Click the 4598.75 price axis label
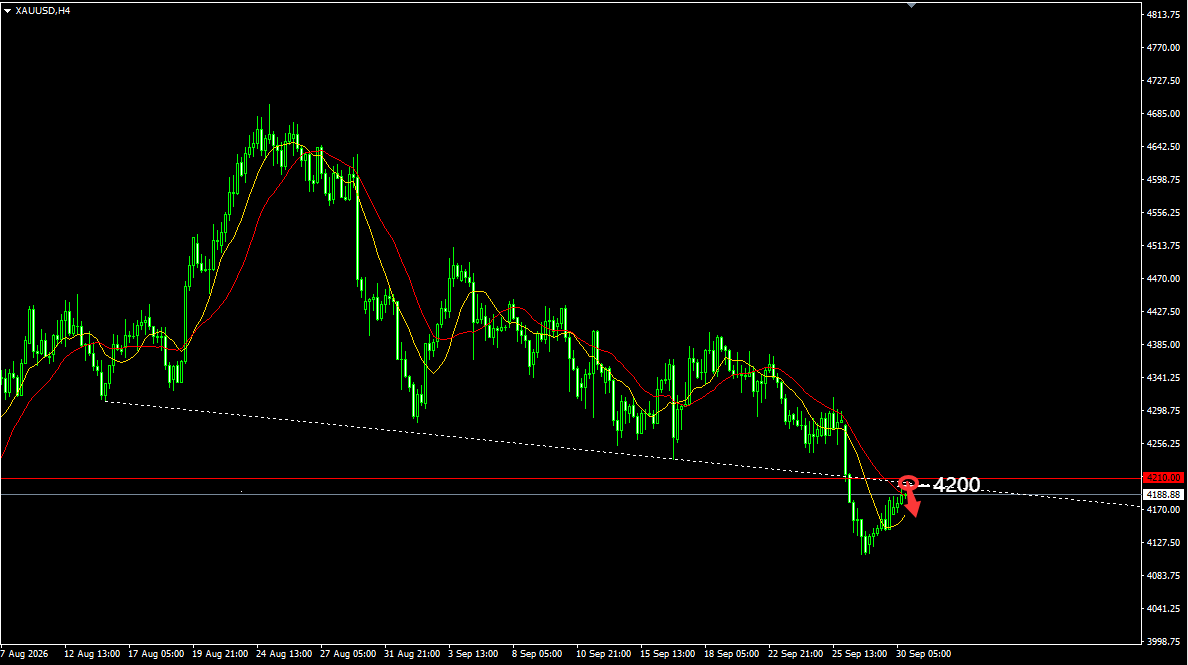Viewport: 1188px width, 665px height. [1164, 180]
